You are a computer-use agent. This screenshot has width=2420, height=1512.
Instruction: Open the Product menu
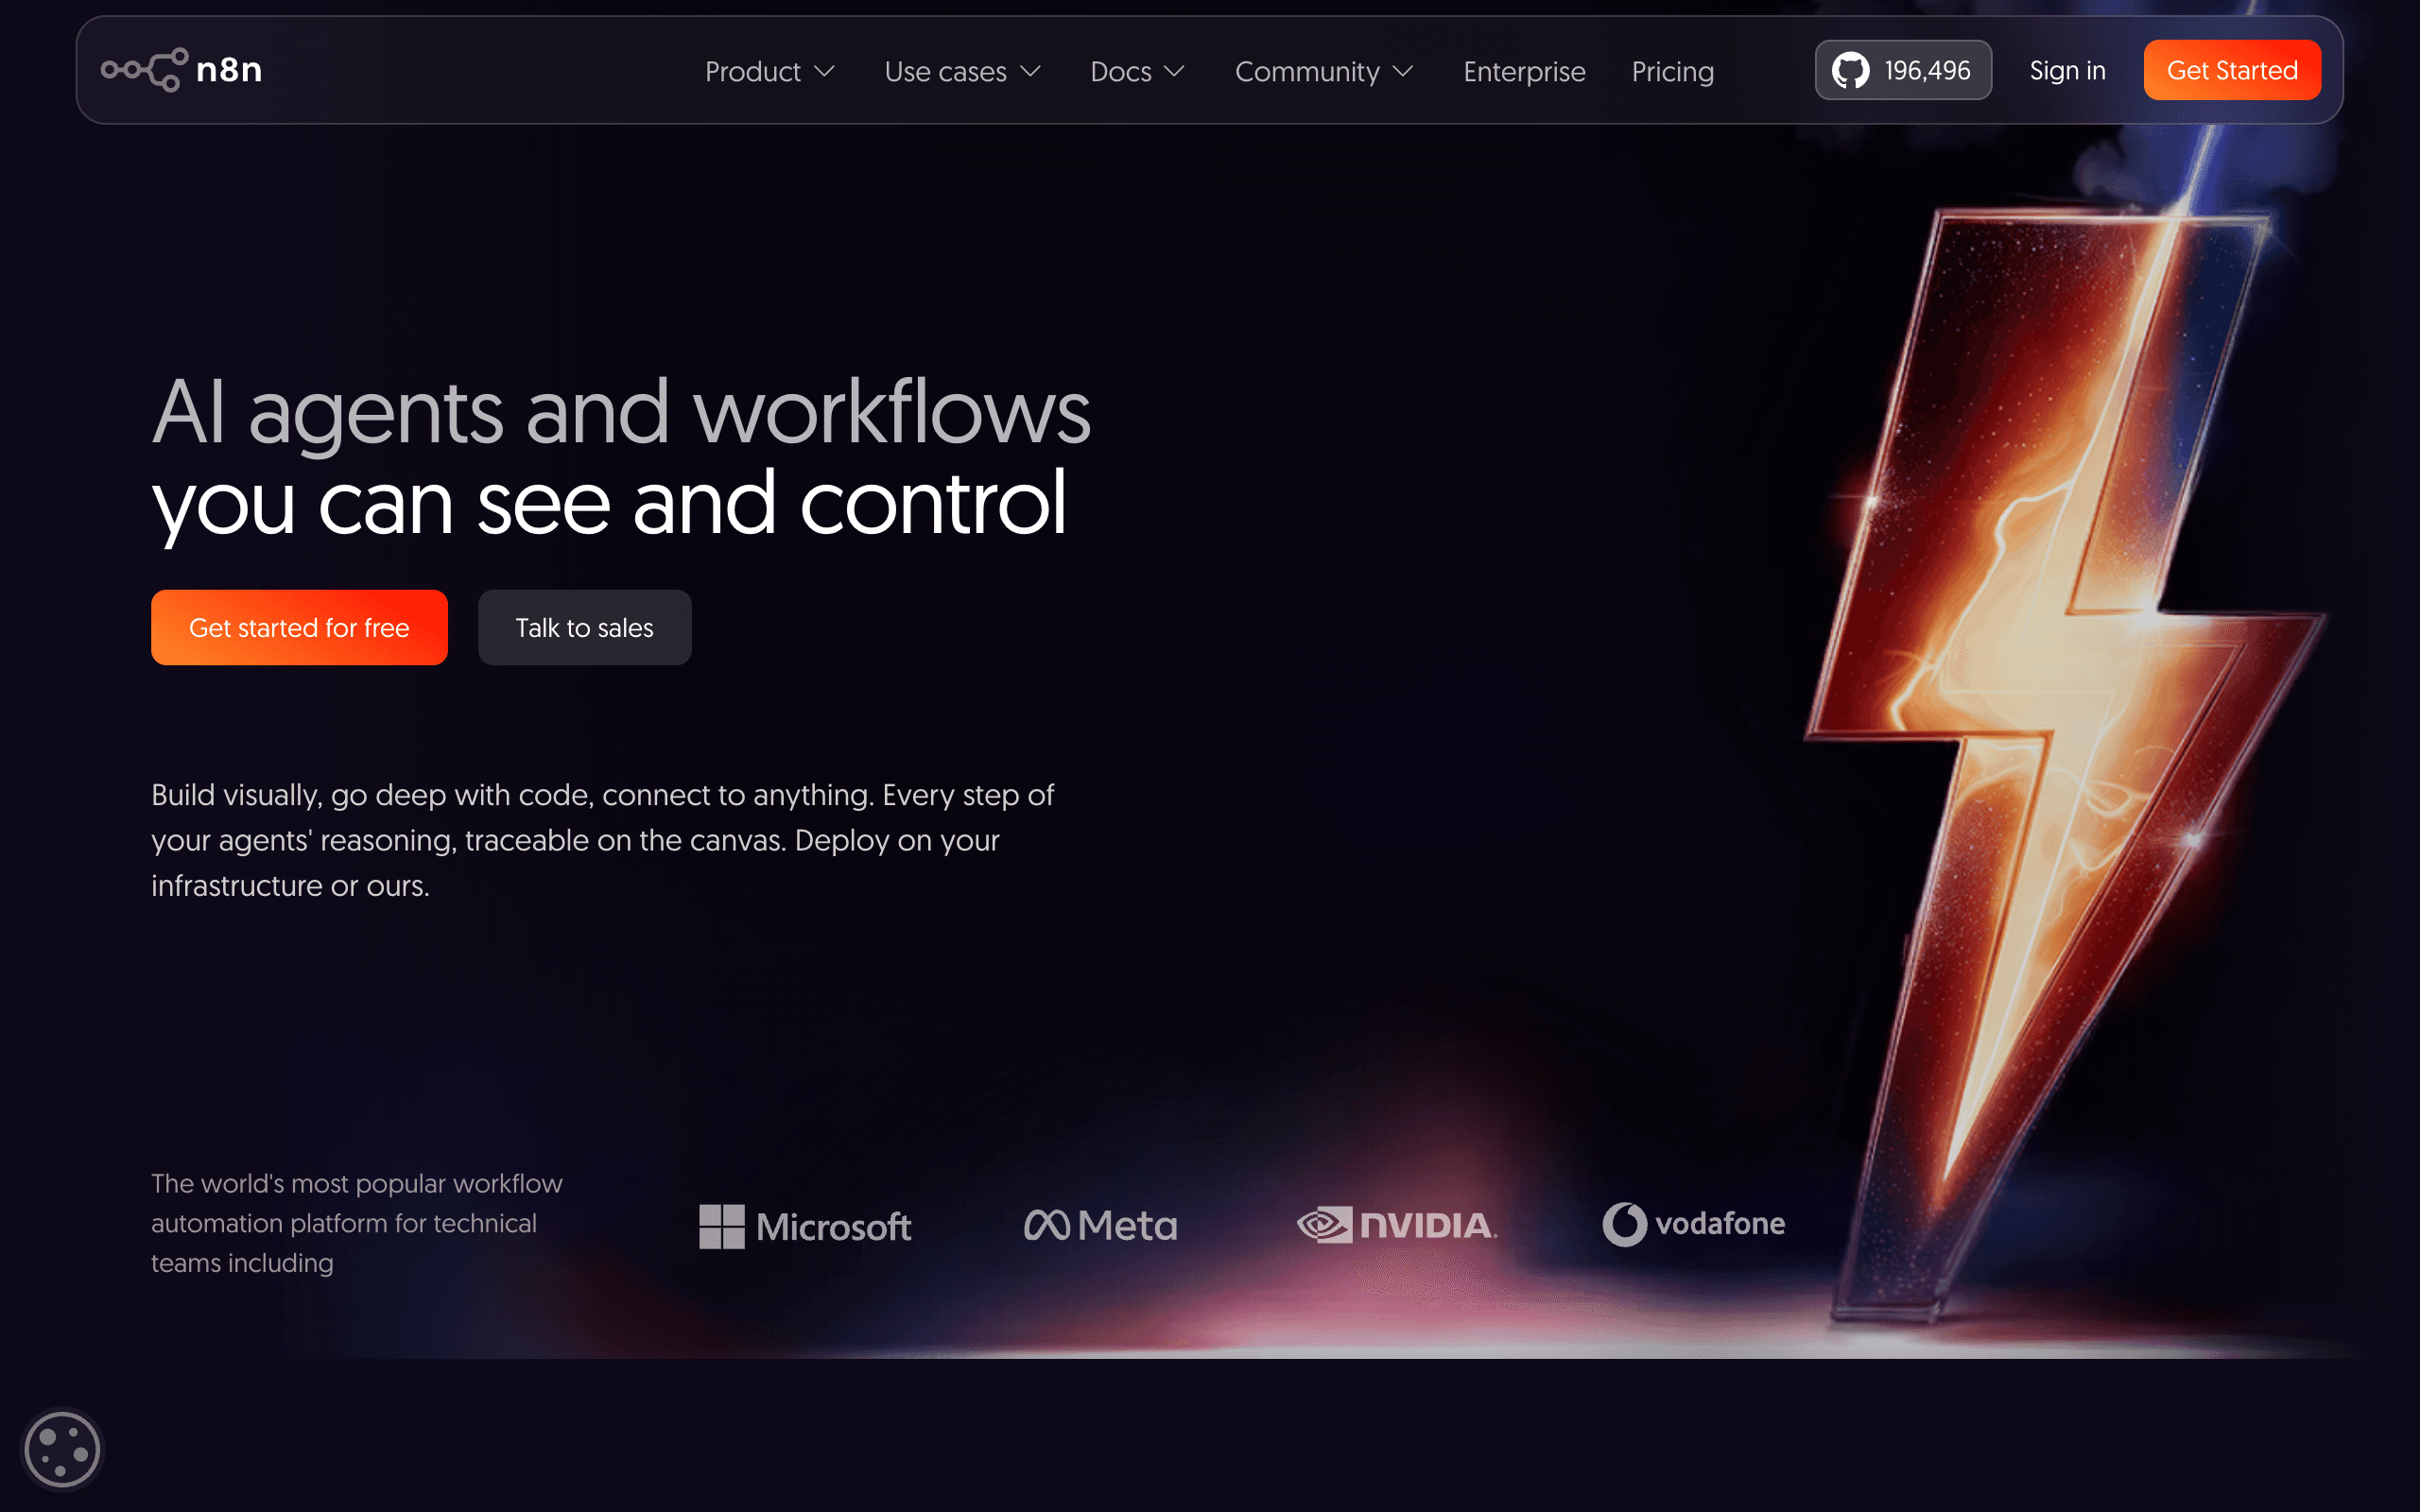[x=770, y=71]
